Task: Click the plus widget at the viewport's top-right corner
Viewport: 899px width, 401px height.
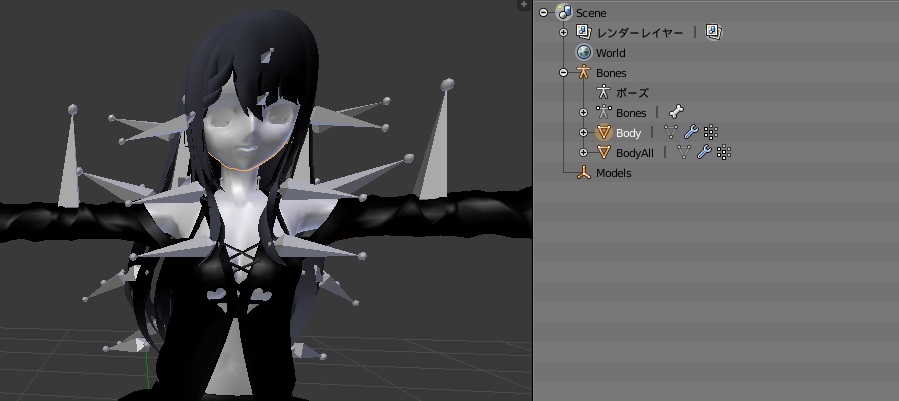Action: (x=523, y=4)
